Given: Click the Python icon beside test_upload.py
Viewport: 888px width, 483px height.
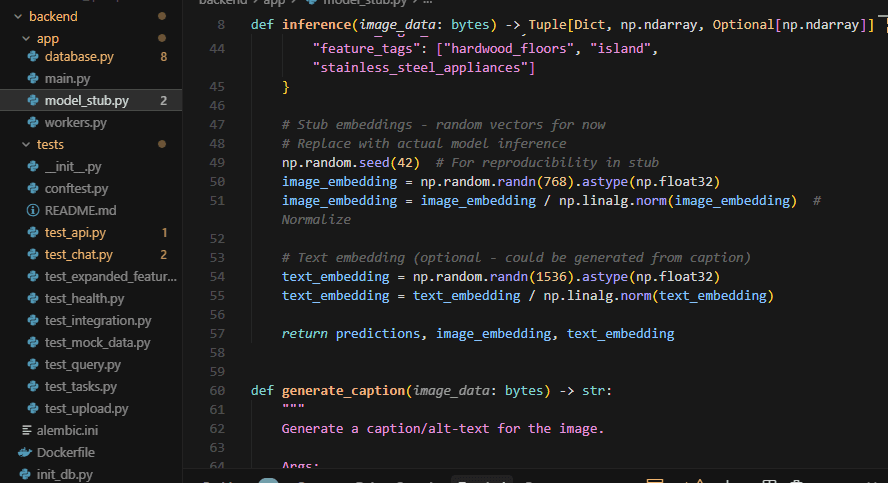Looking at the screenshot, I should [x=33, y=409].
